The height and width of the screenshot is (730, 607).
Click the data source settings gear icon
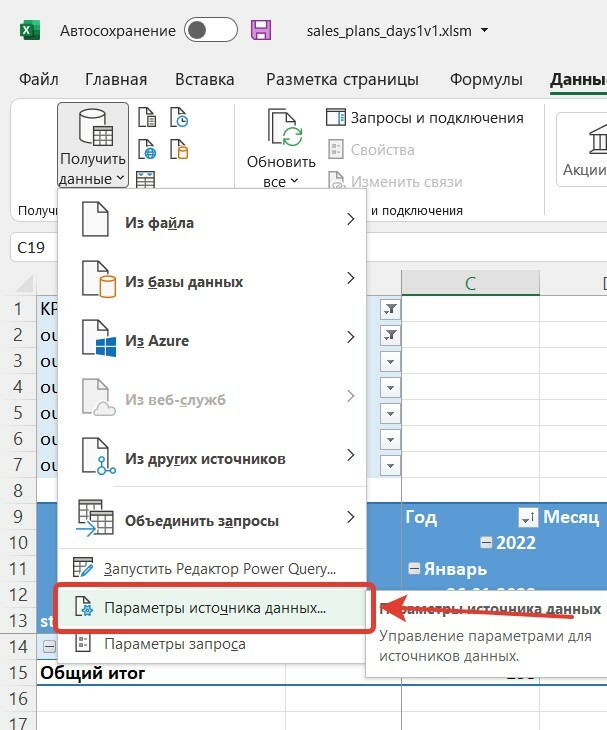(x=84, y=607)
